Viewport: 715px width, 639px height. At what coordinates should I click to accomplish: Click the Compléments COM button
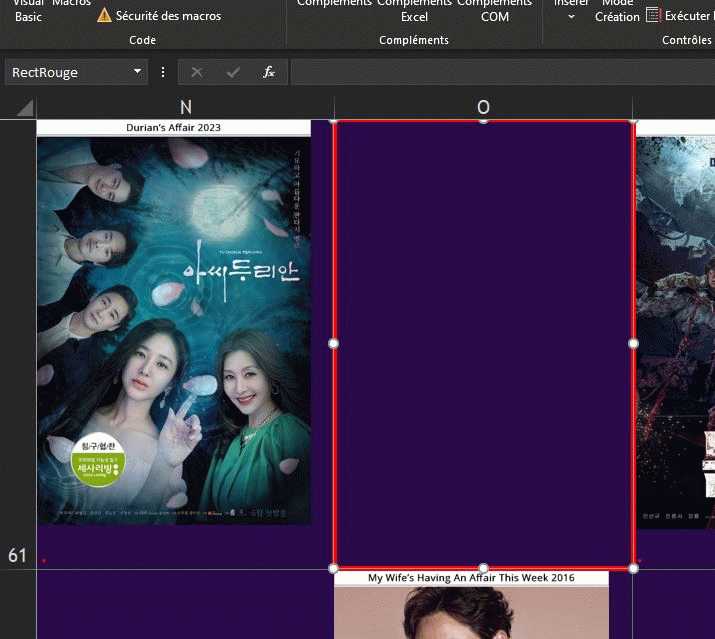point(494,10)
